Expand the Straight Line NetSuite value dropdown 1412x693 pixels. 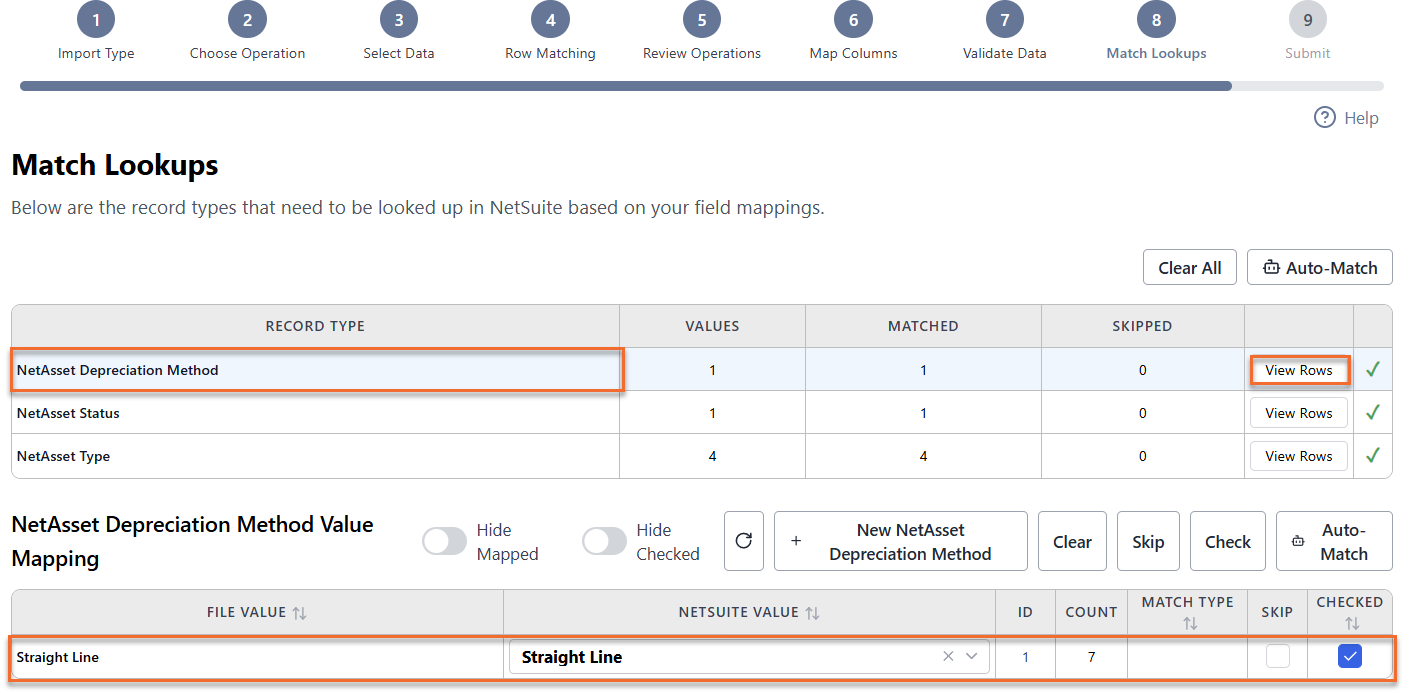click(x=971, y=657)
